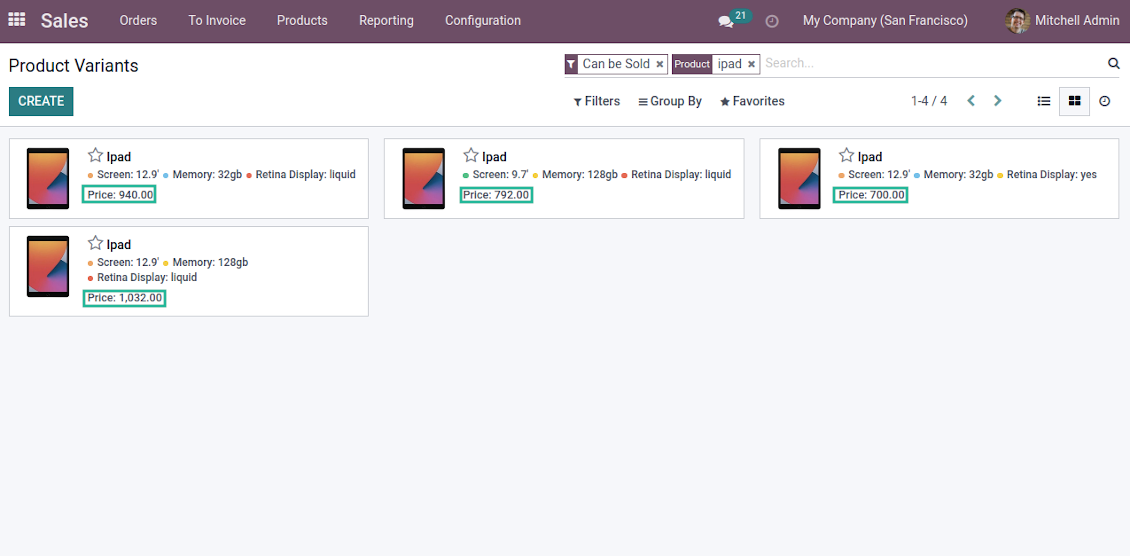Switch to list view

pos(1044,101)
